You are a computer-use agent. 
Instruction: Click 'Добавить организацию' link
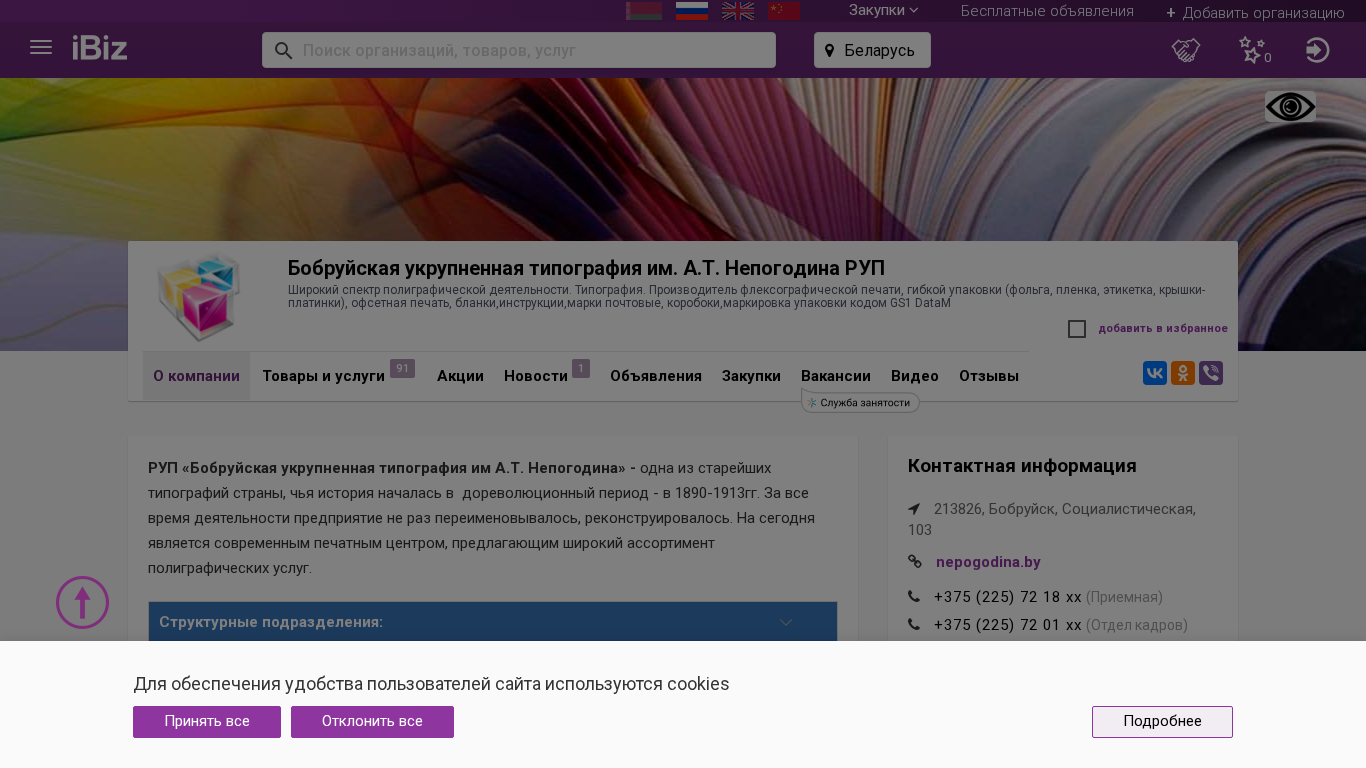coord(1255,13)
